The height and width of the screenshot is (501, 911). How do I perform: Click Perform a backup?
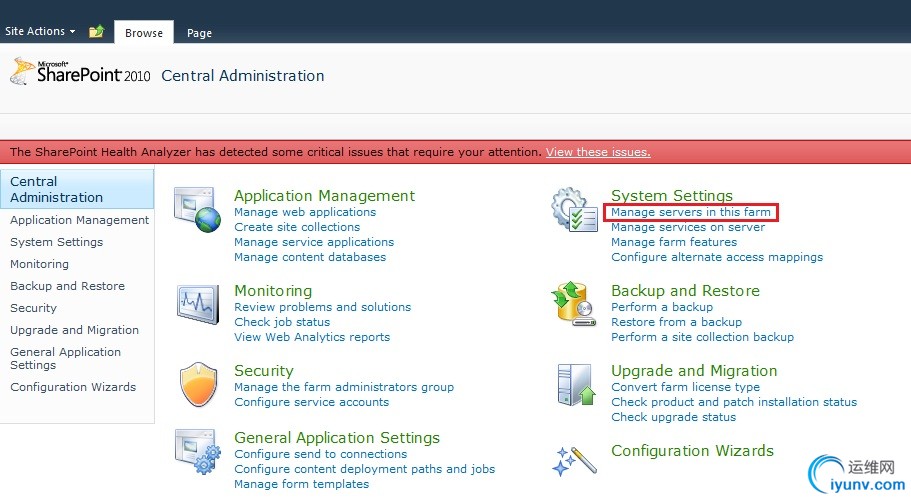(662, 307)
